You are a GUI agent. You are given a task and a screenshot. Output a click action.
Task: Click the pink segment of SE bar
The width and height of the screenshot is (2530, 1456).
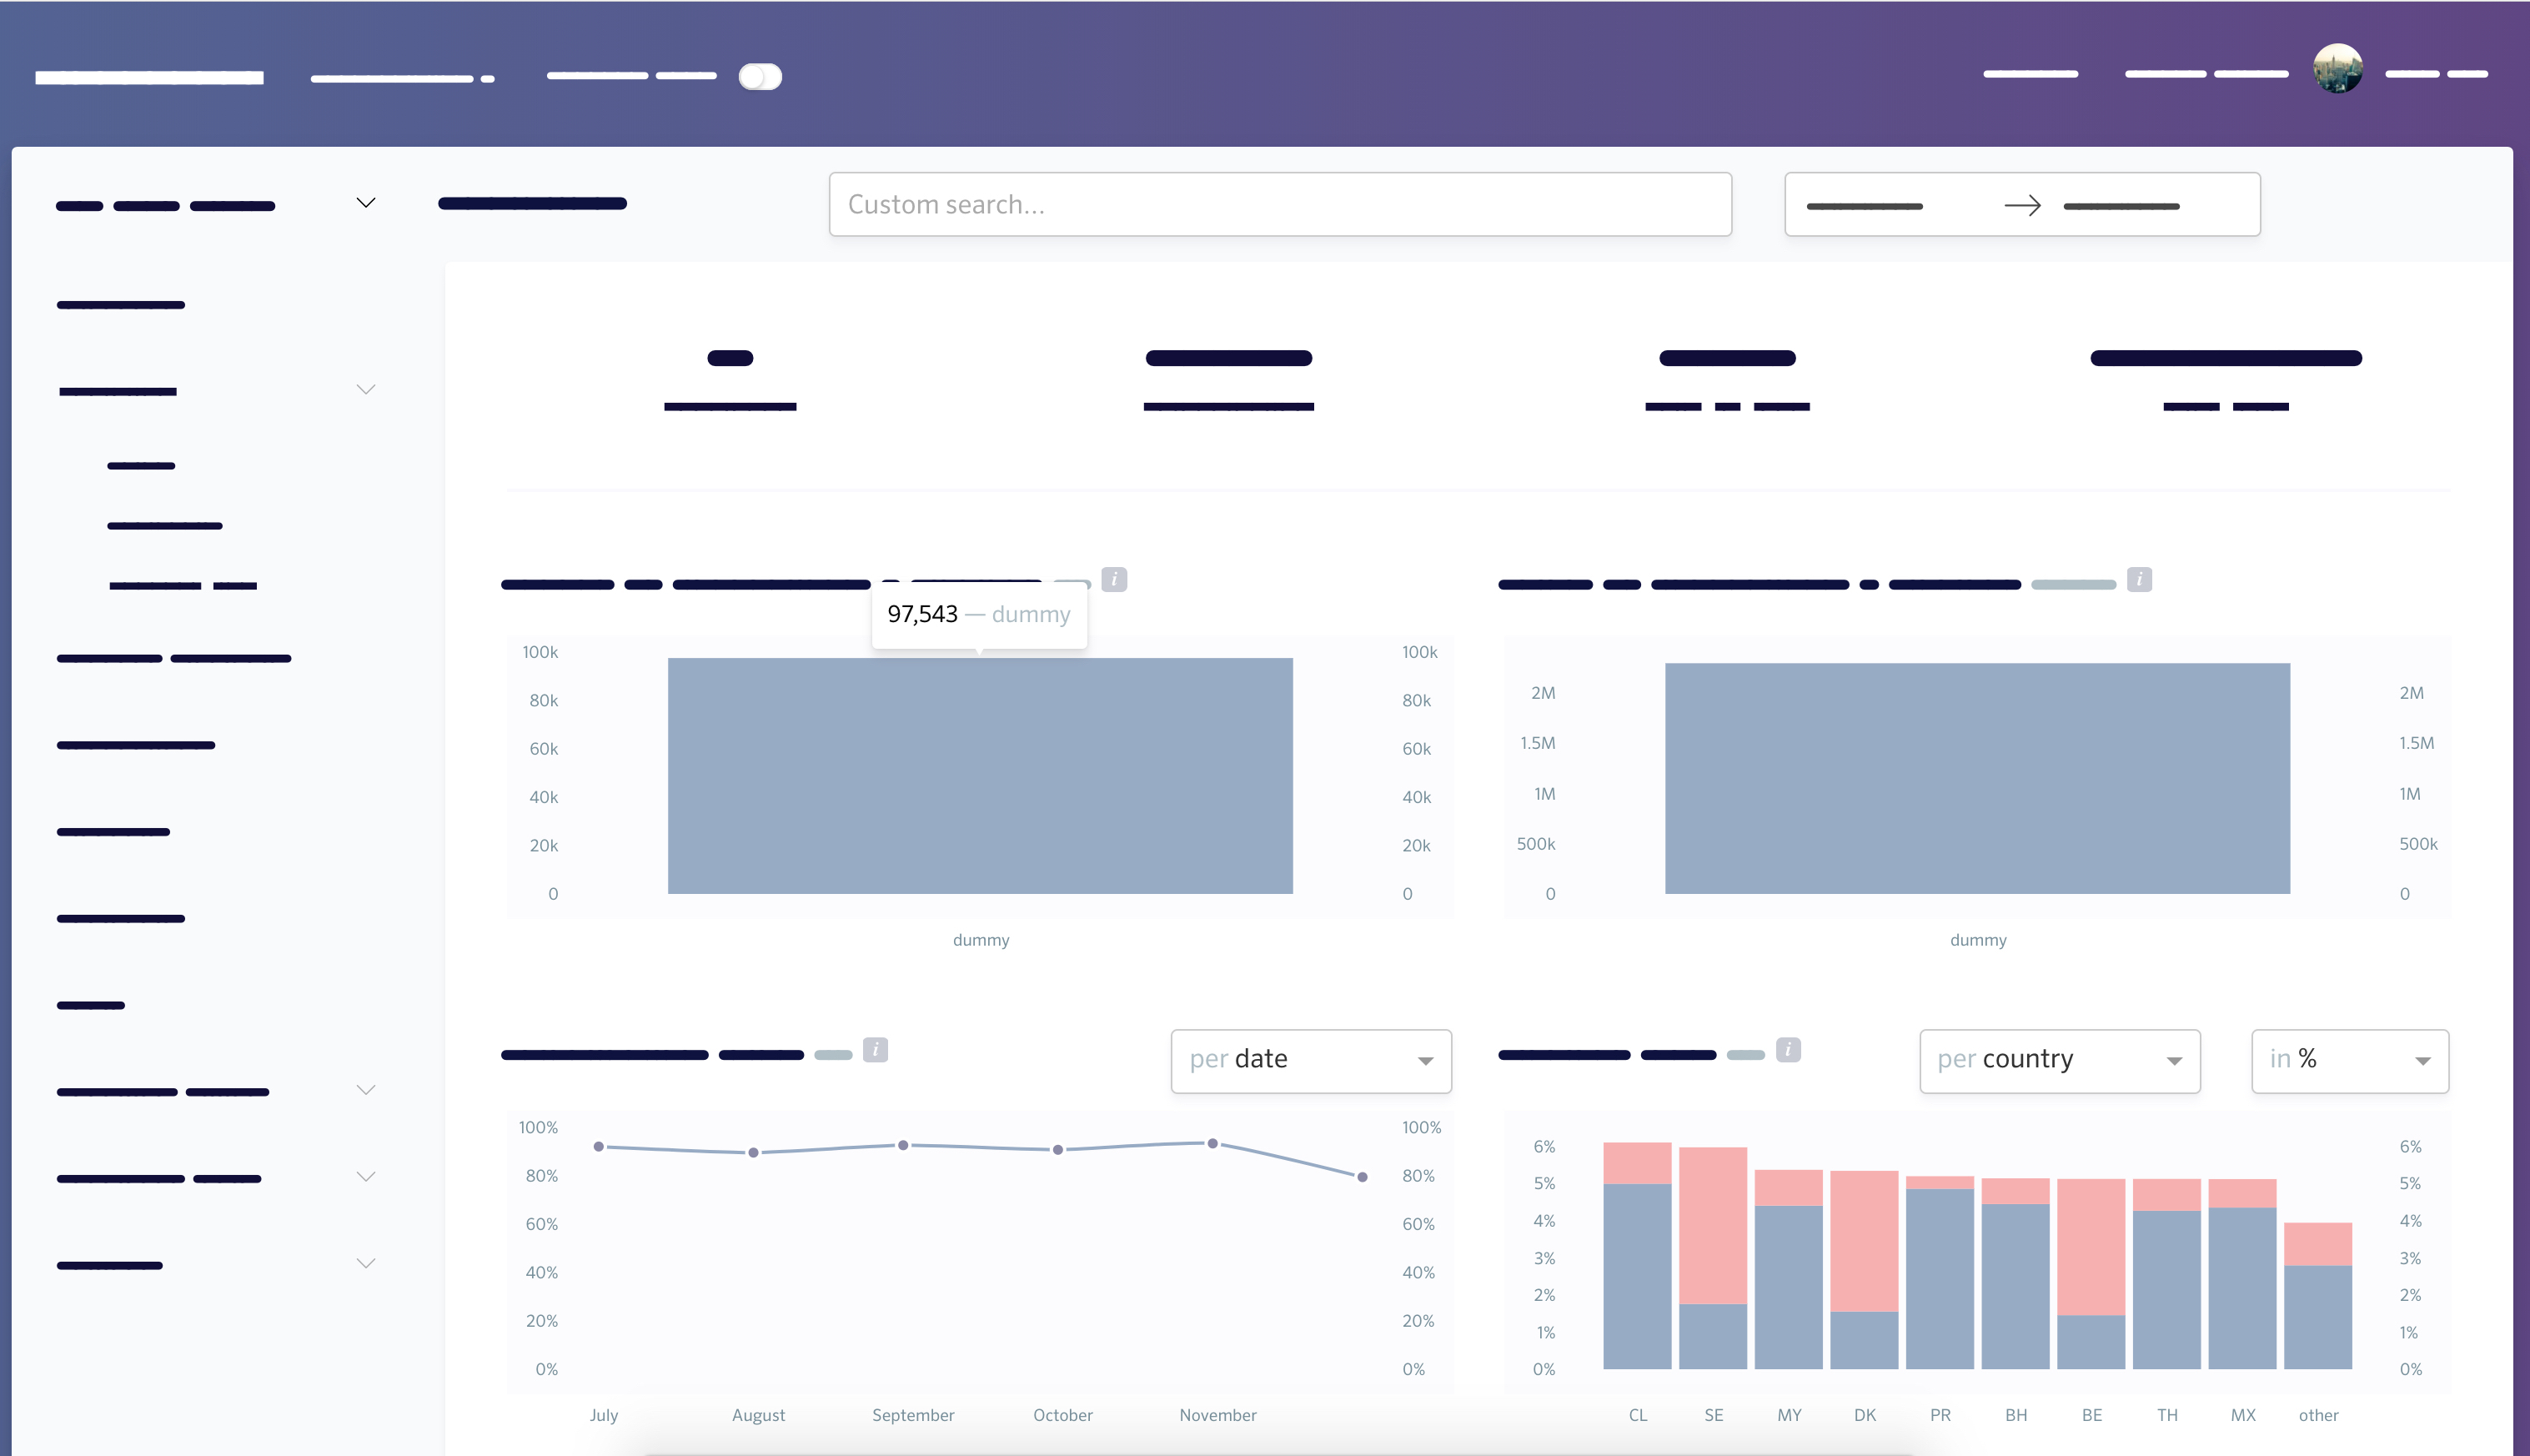click(1712, 1225)
